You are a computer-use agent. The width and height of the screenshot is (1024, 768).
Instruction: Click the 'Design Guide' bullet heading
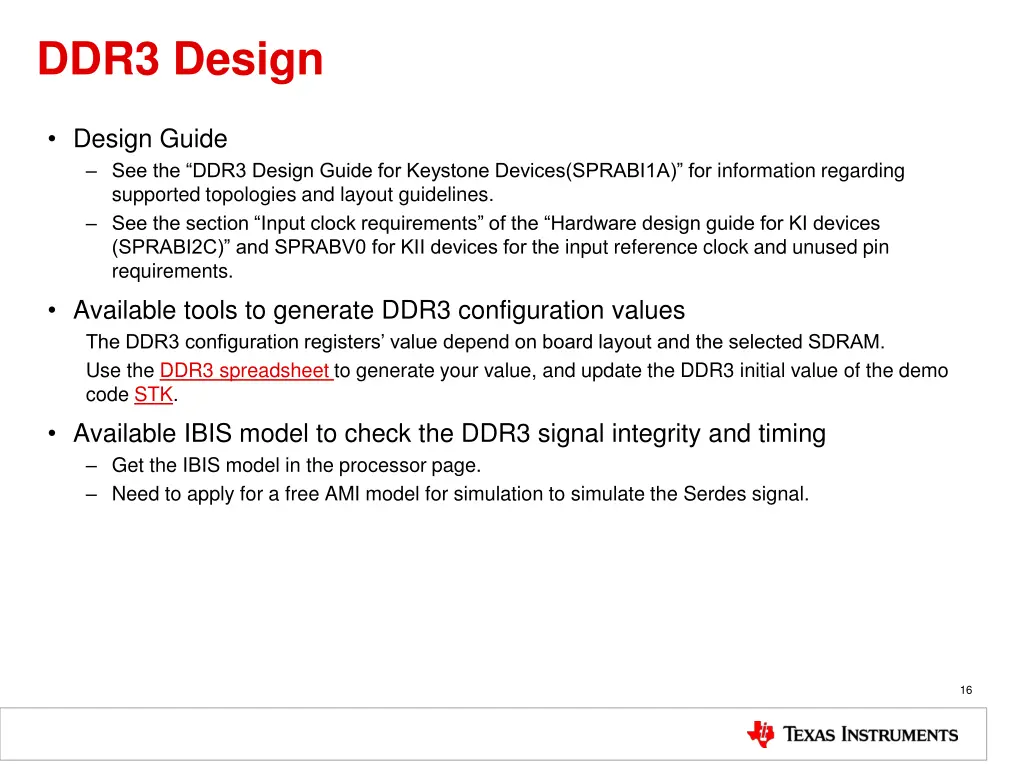tap(150, 138)
